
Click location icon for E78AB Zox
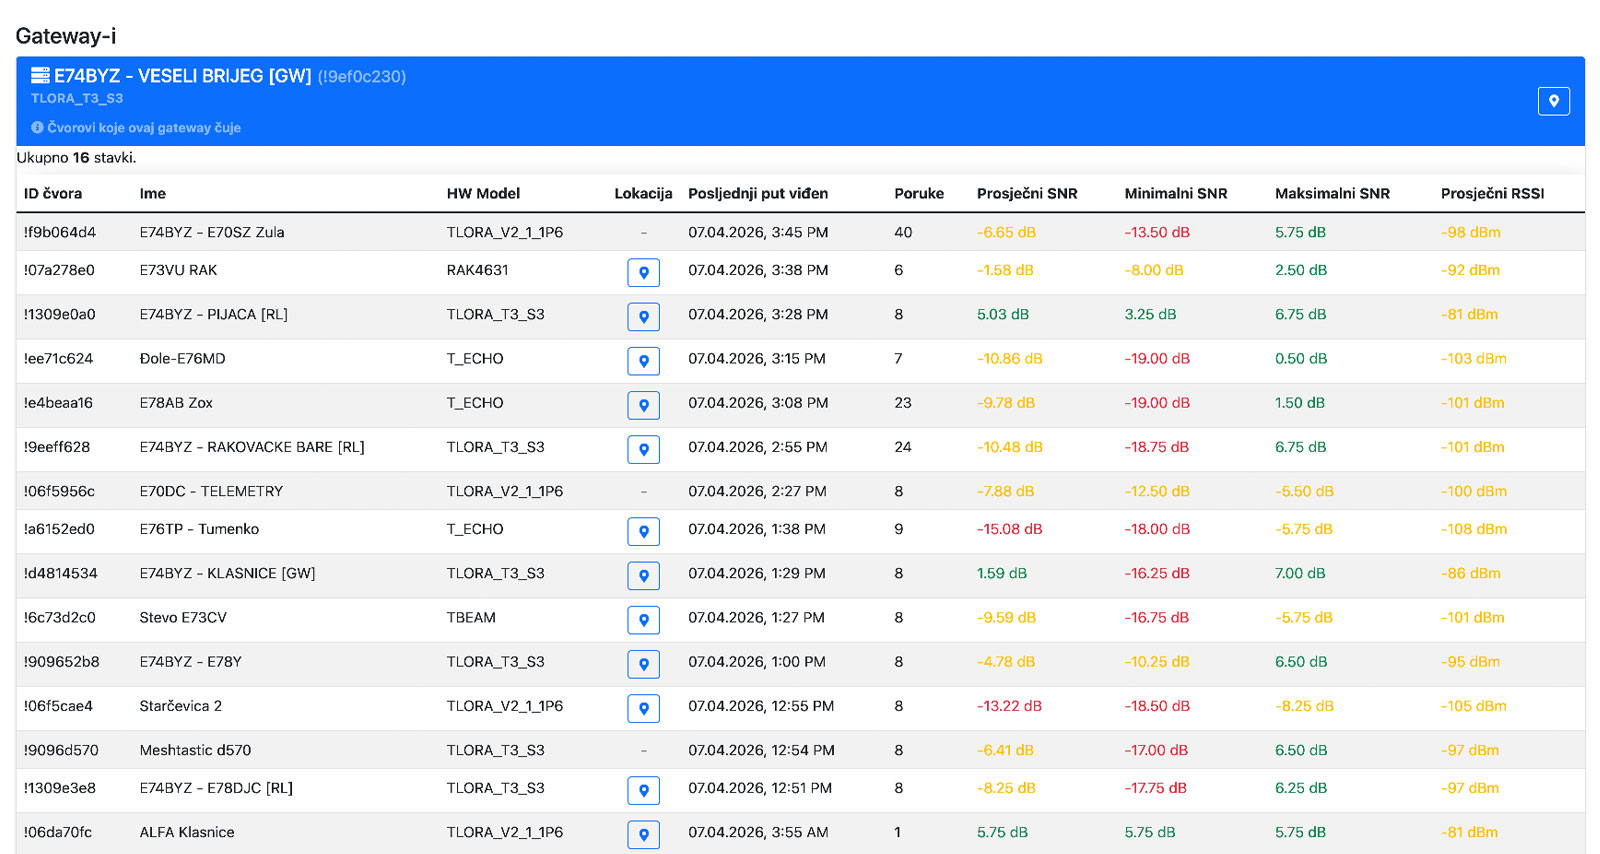[x=643, y=404]
